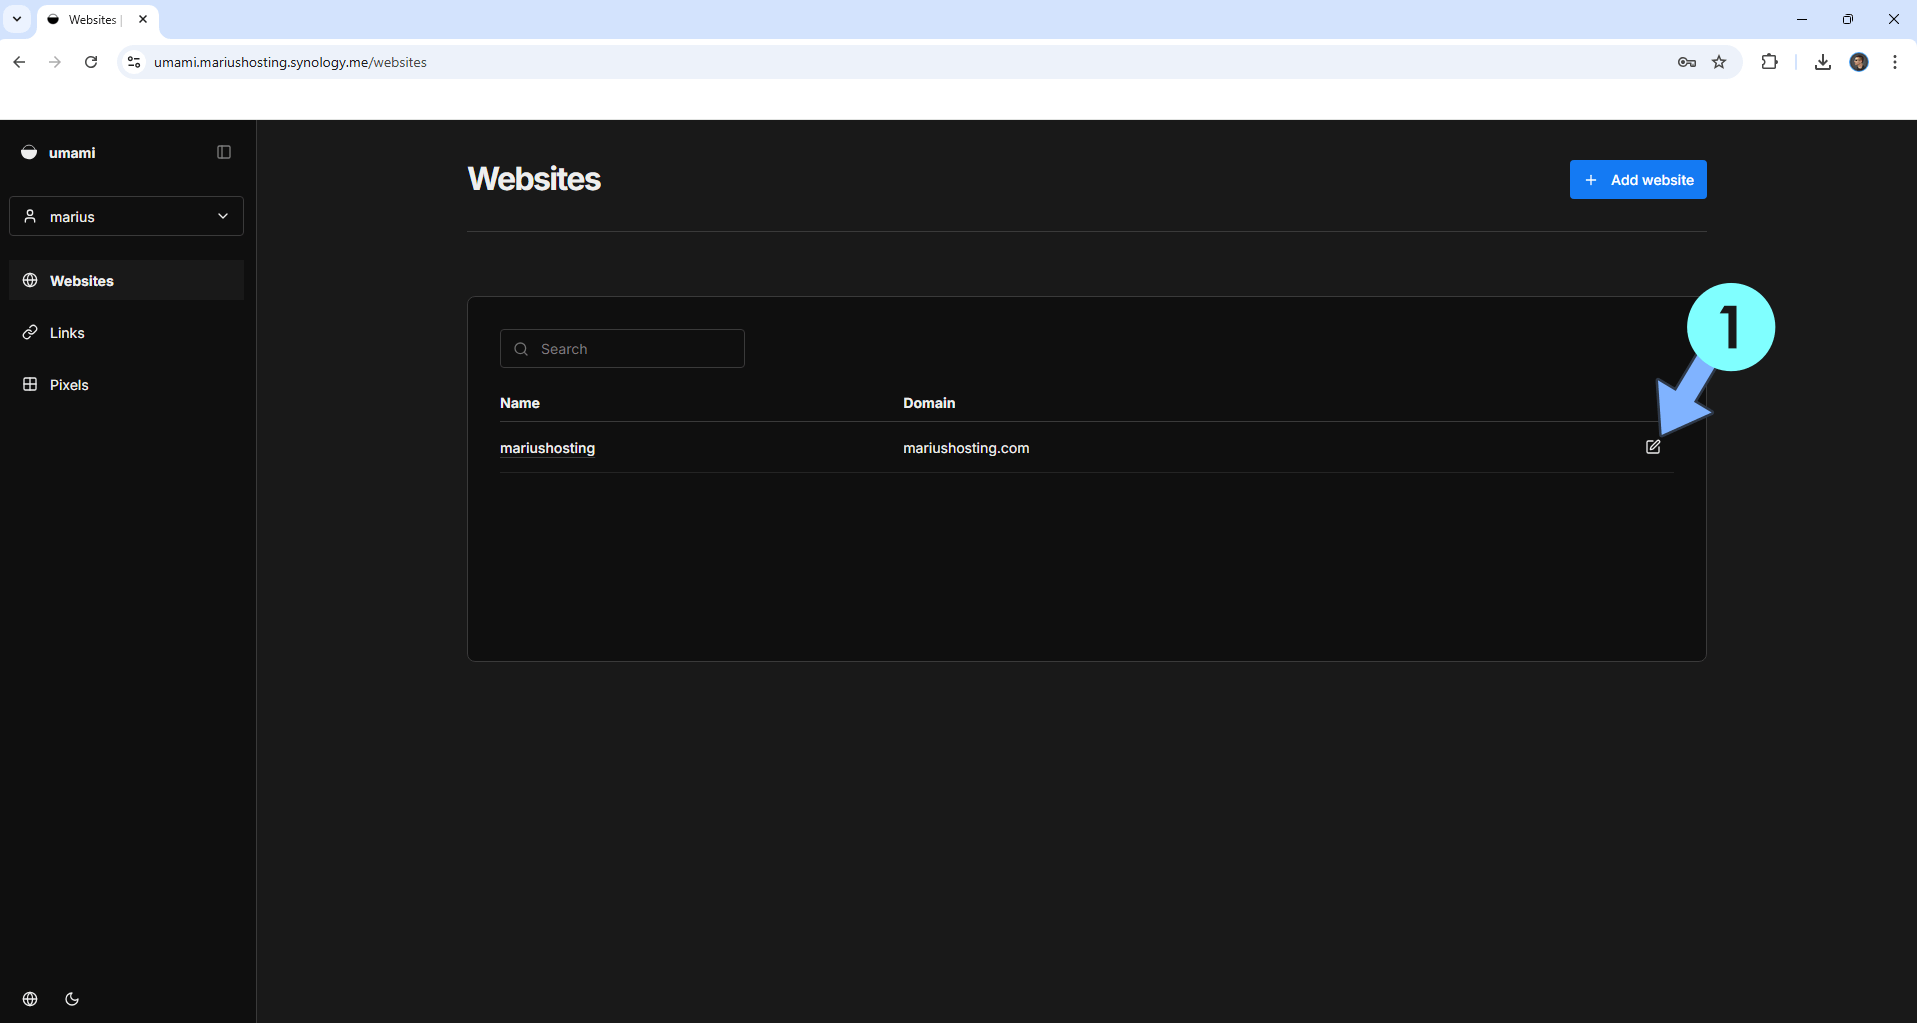Bookmark this page with star icon
1917x1023 pixels.
1719,62
